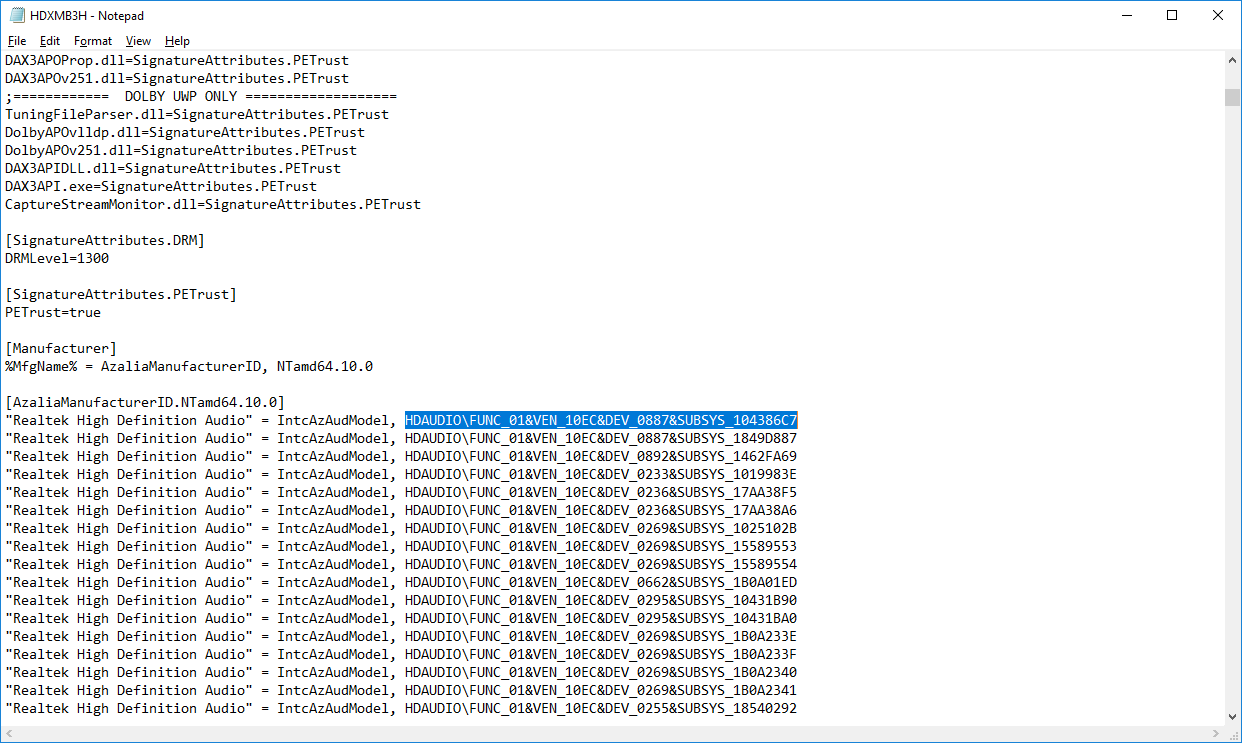Click the DAX3APIDLL.dll line
The image size is (1242, 743).
click(x=173, y=168)
